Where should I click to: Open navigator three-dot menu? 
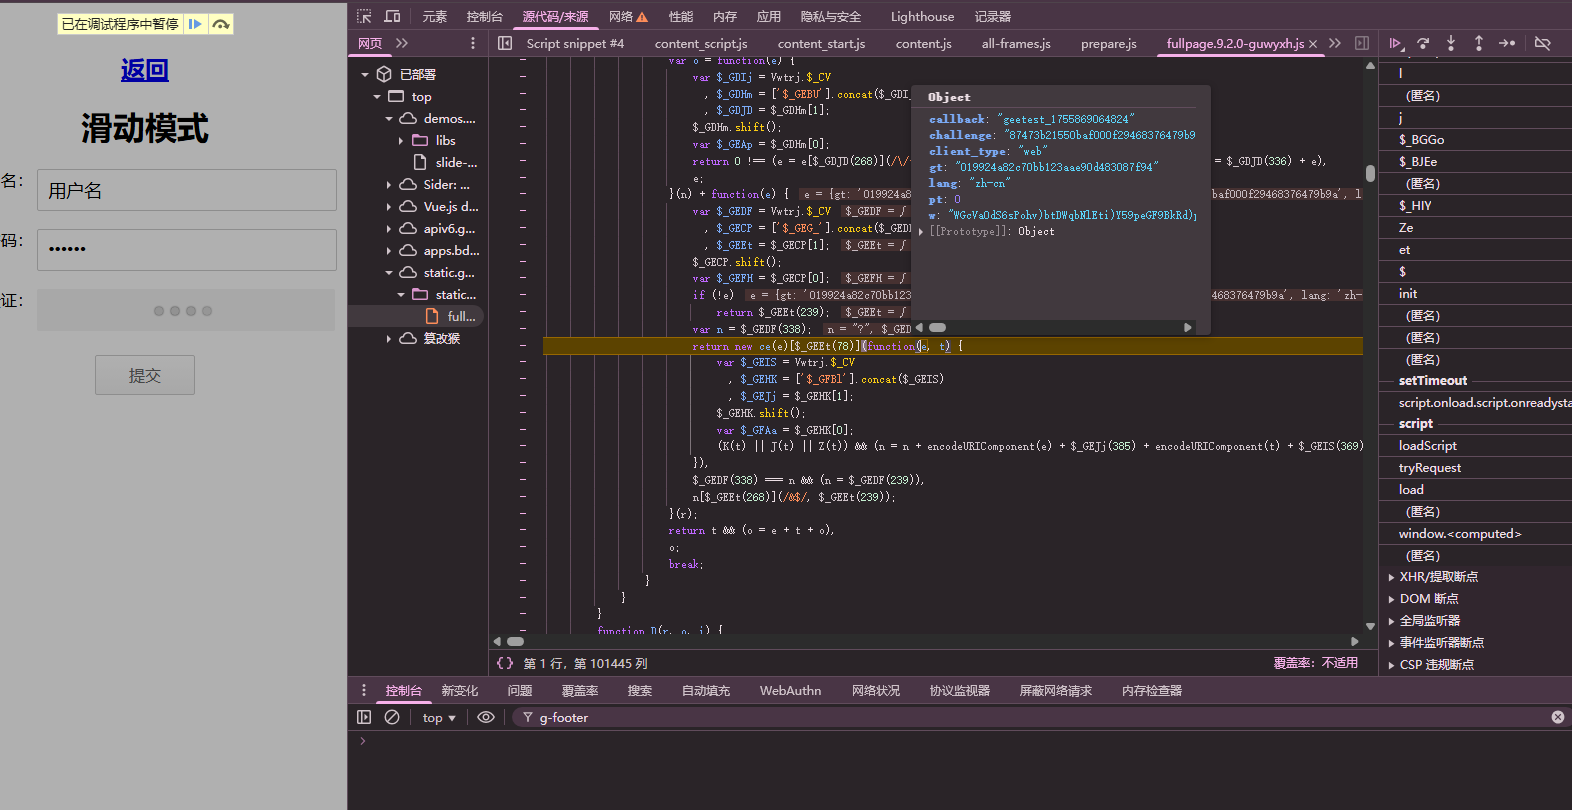coord(473,43)
